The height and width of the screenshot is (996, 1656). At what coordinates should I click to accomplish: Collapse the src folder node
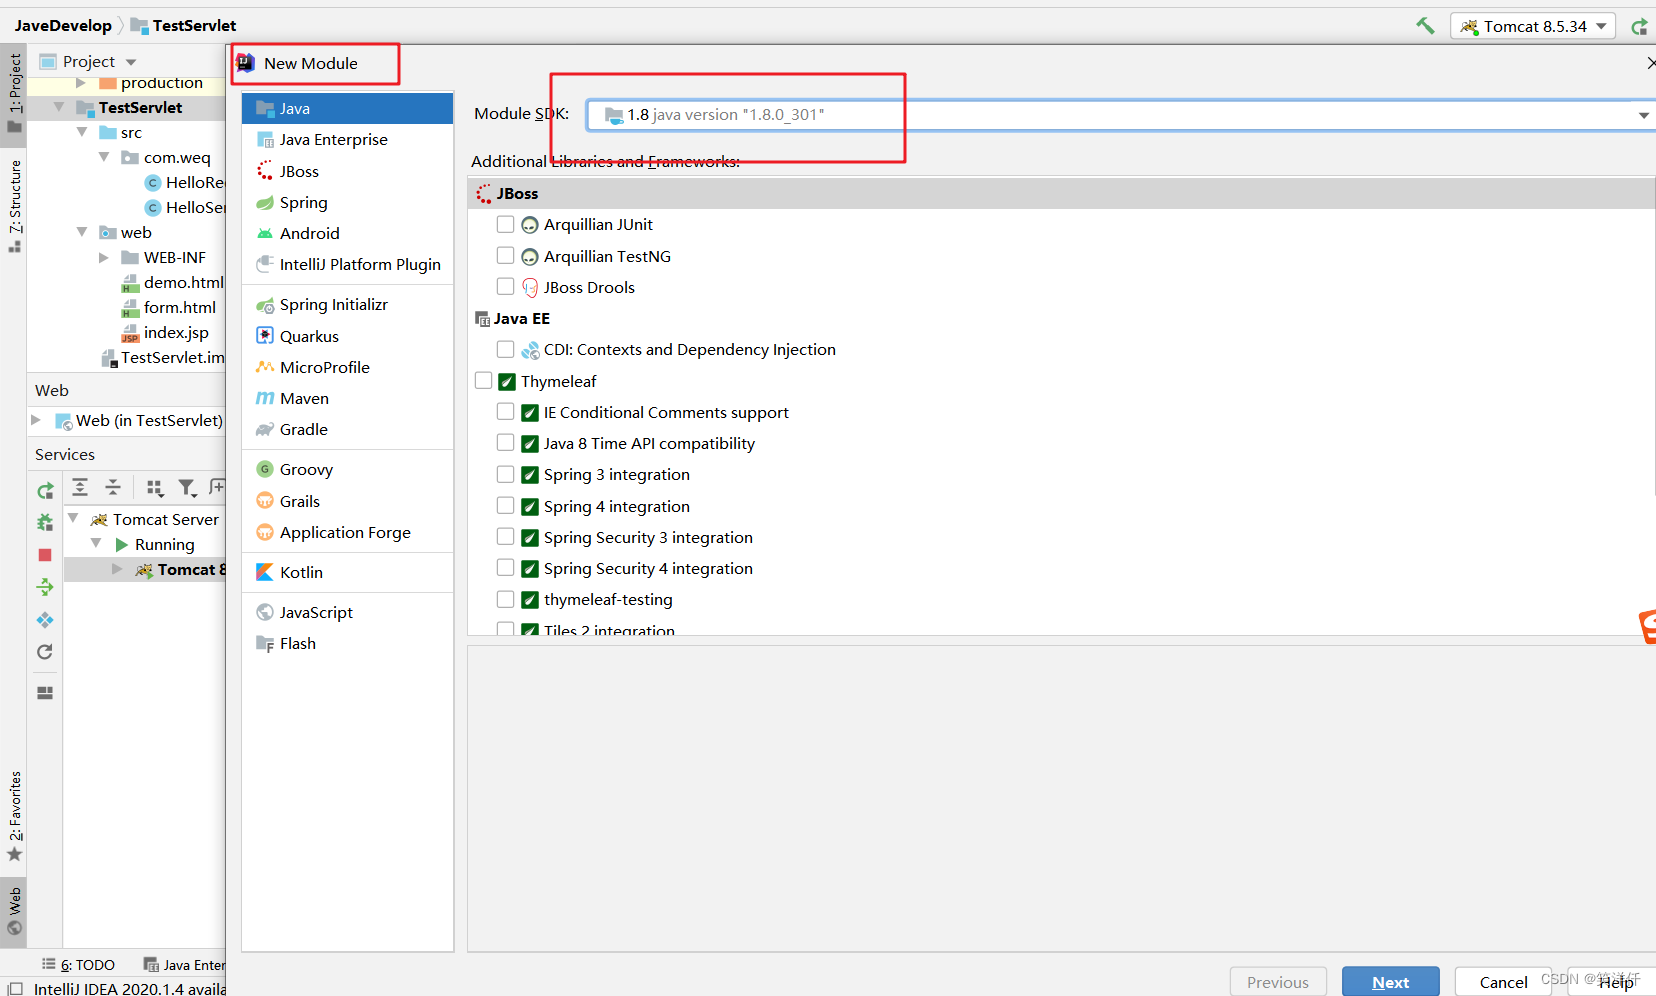pos(82,132)
